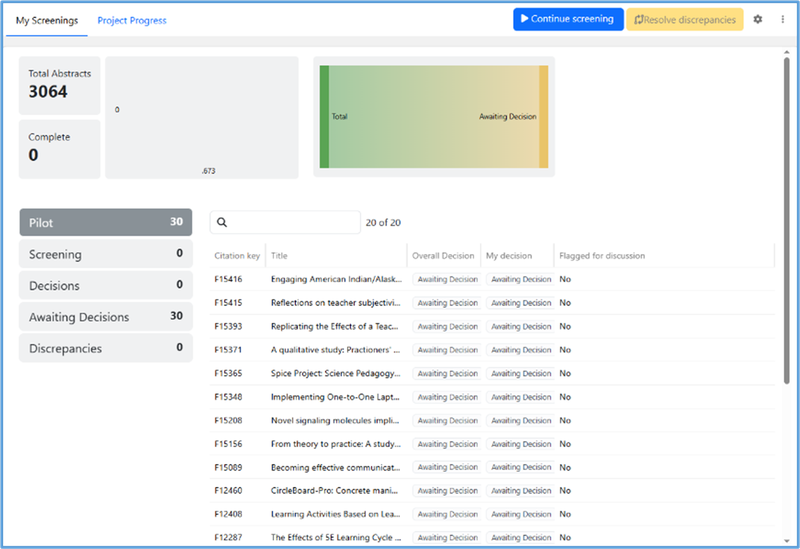The height and width of the screenshot is (549, 800).
Task: Click Overall Decision badge for F15208
Action: 447,420
